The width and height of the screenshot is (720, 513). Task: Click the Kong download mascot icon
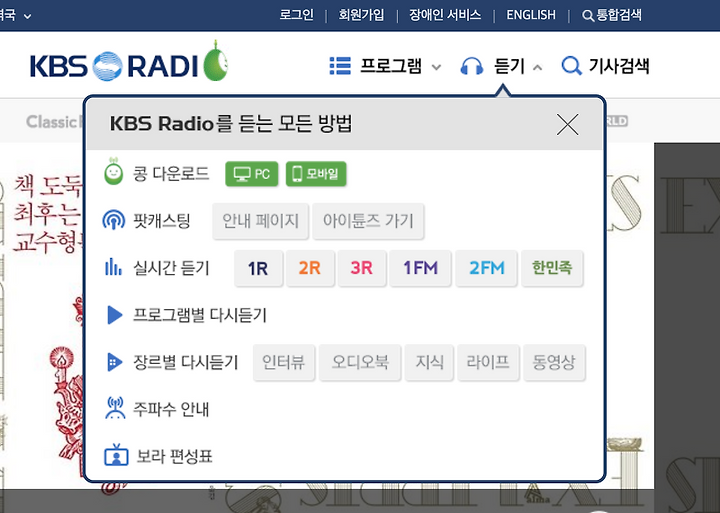[x=113, y=172]
